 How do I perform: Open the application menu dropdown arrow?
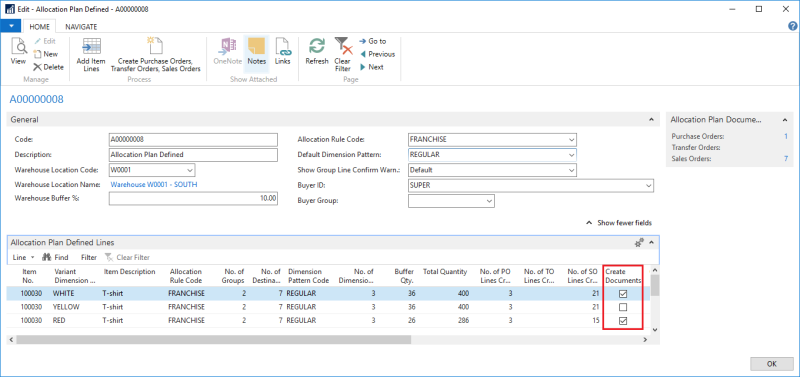(11, 26)
